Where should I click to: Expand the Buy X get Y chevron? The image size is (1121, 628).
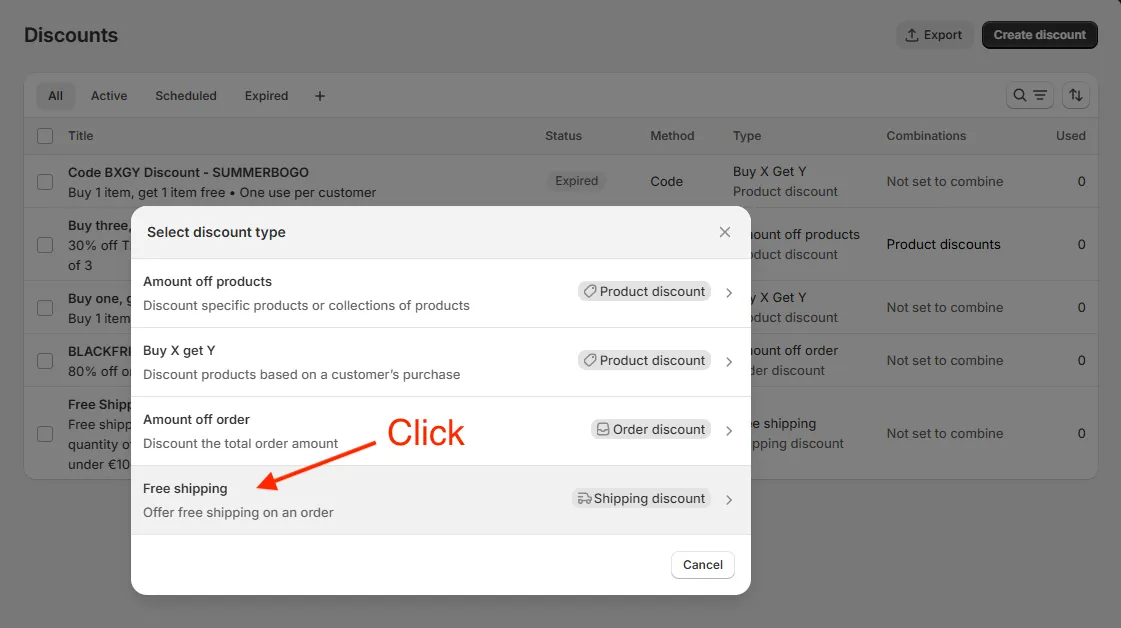point(729,361)
